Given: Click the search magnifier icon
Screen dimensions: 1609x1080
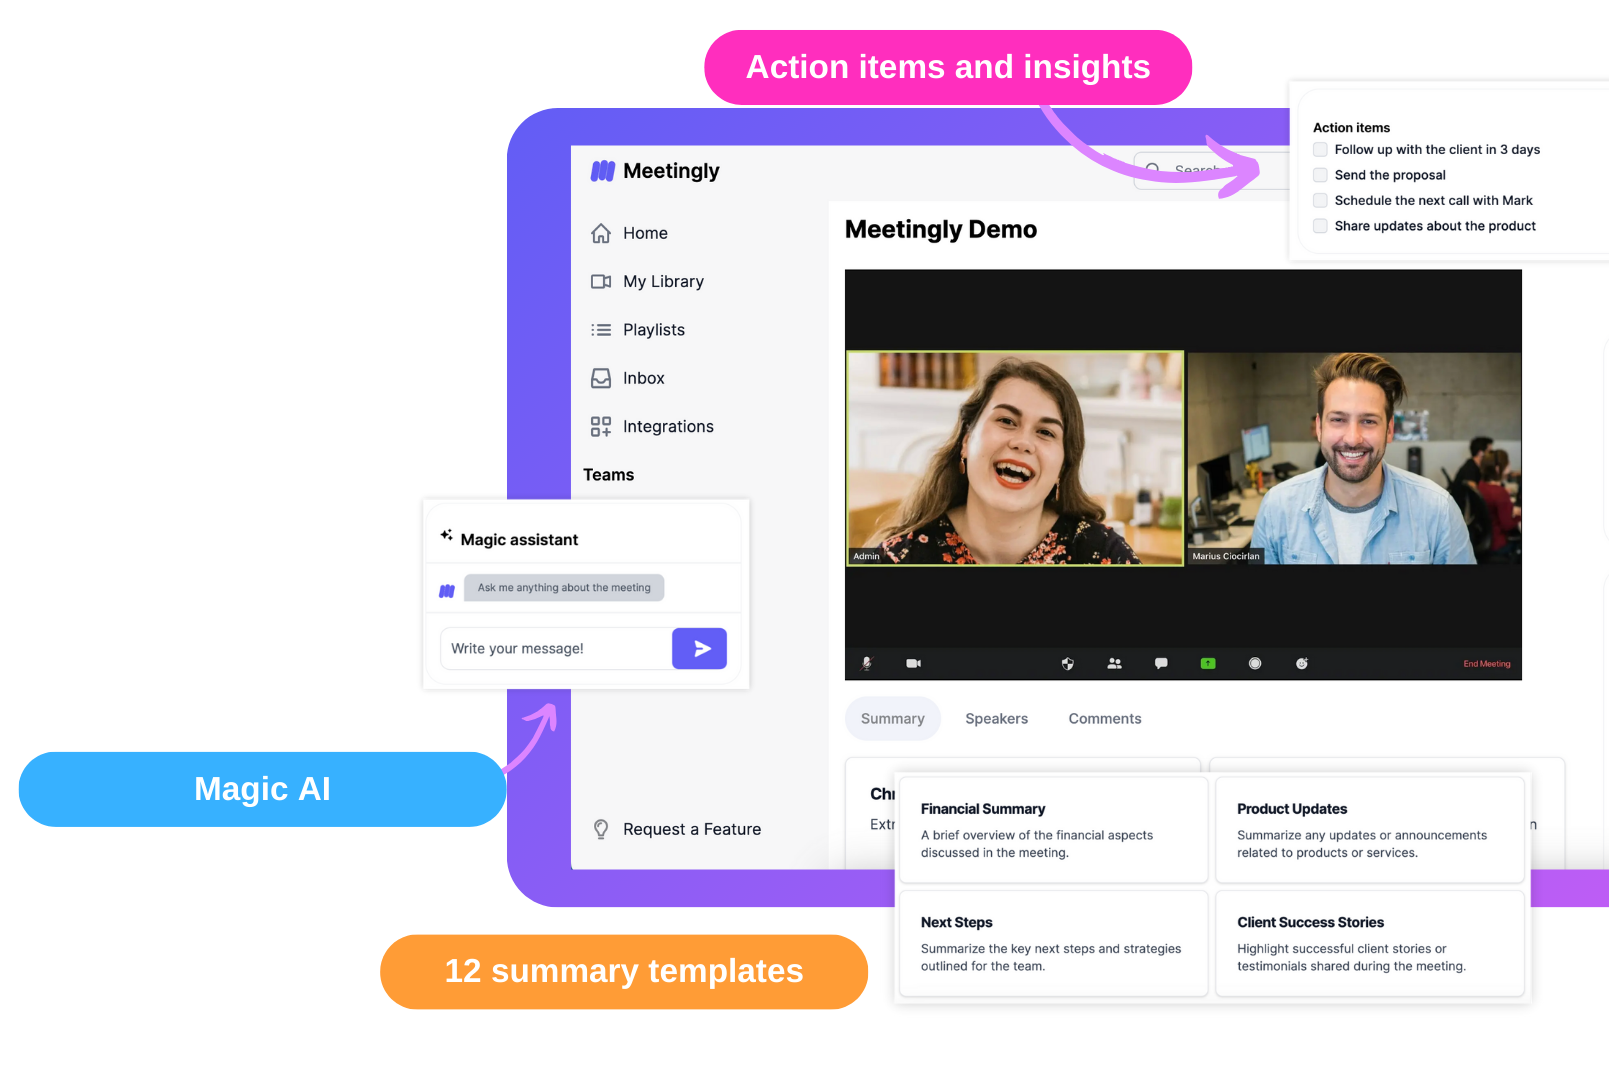Looking at the screenshot, I should [x=1153, y=170].
